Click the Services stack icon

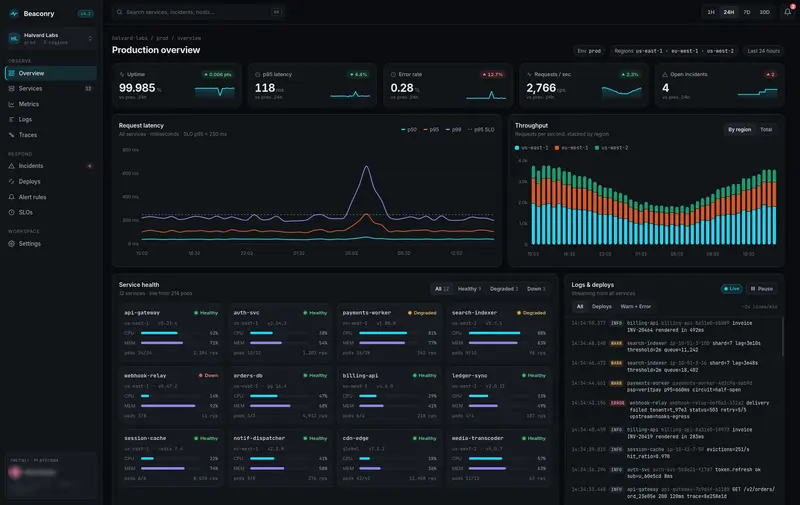(x=12, y=88)
